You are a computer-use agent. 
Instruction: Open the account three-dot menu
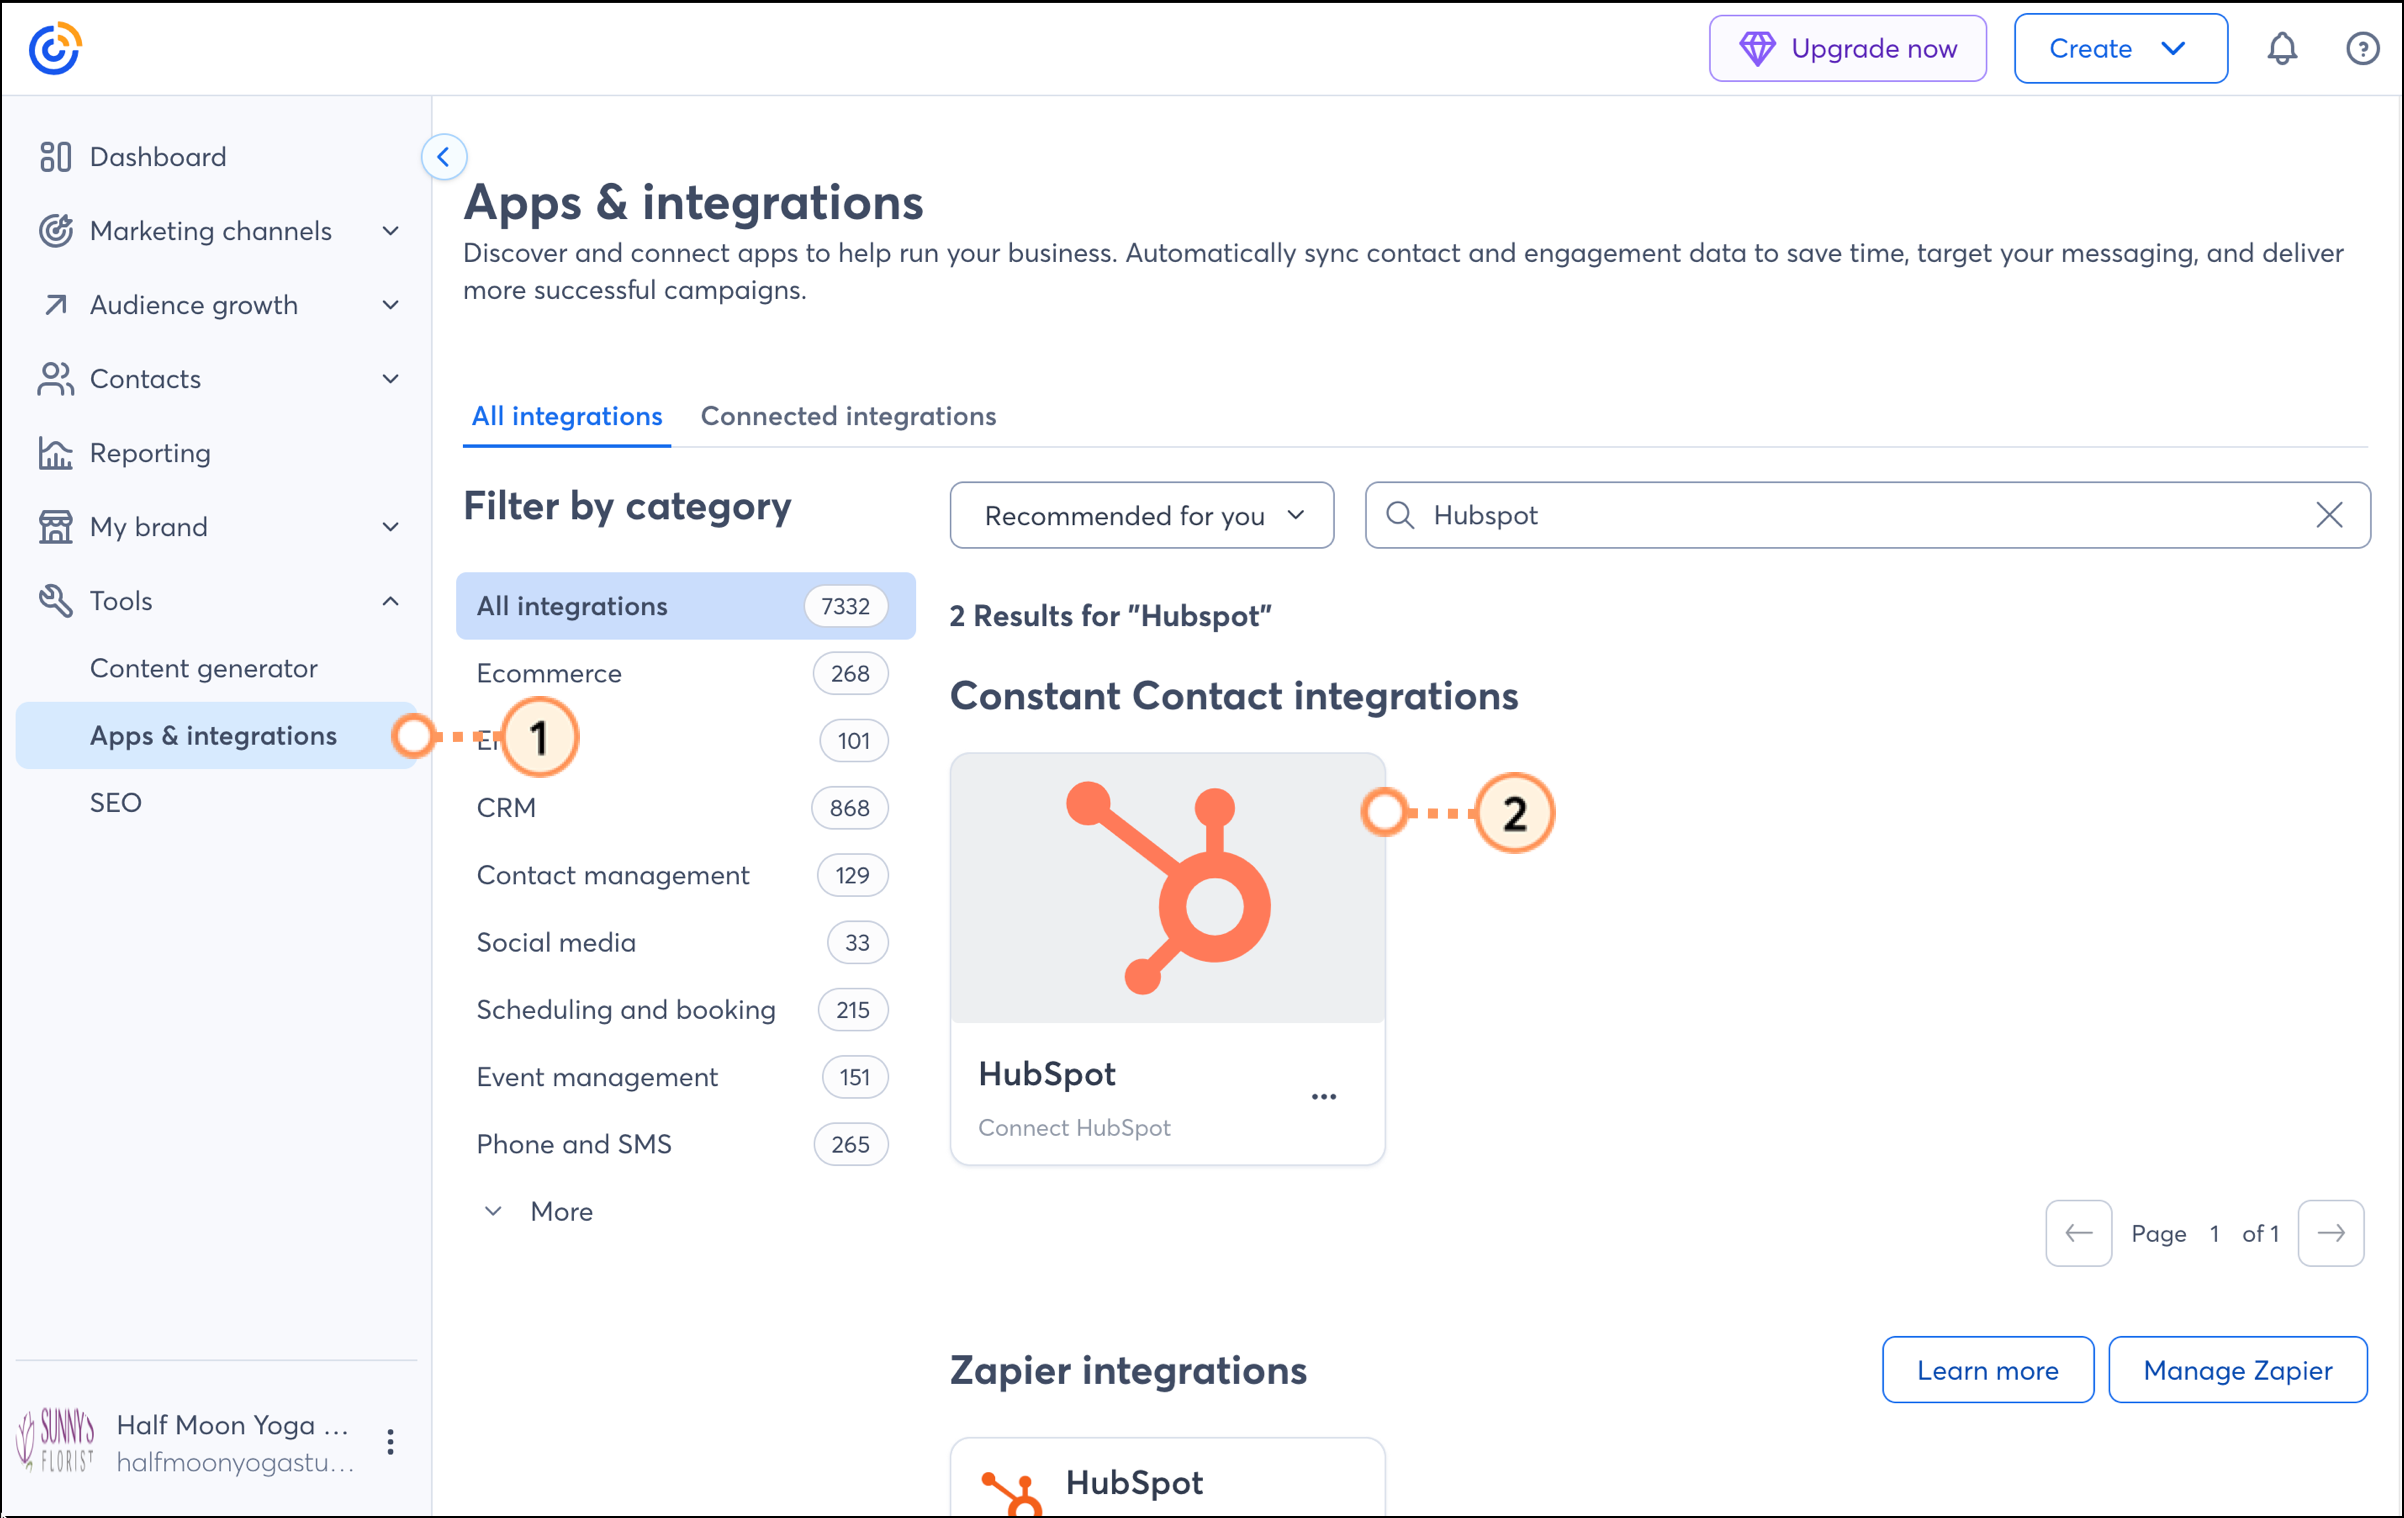(x=390, y=1442)
